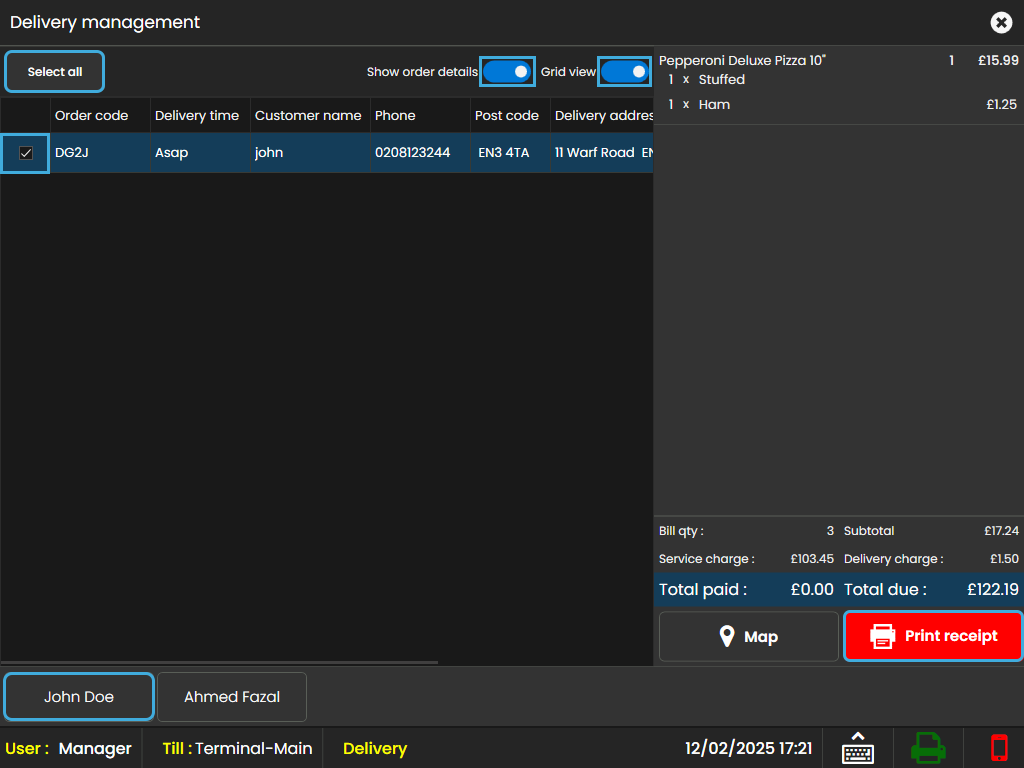The height and width of the screenshot is (768, 1024).
Task: Uncheck the checkbox for order DG2J
Action: [26, 153]
